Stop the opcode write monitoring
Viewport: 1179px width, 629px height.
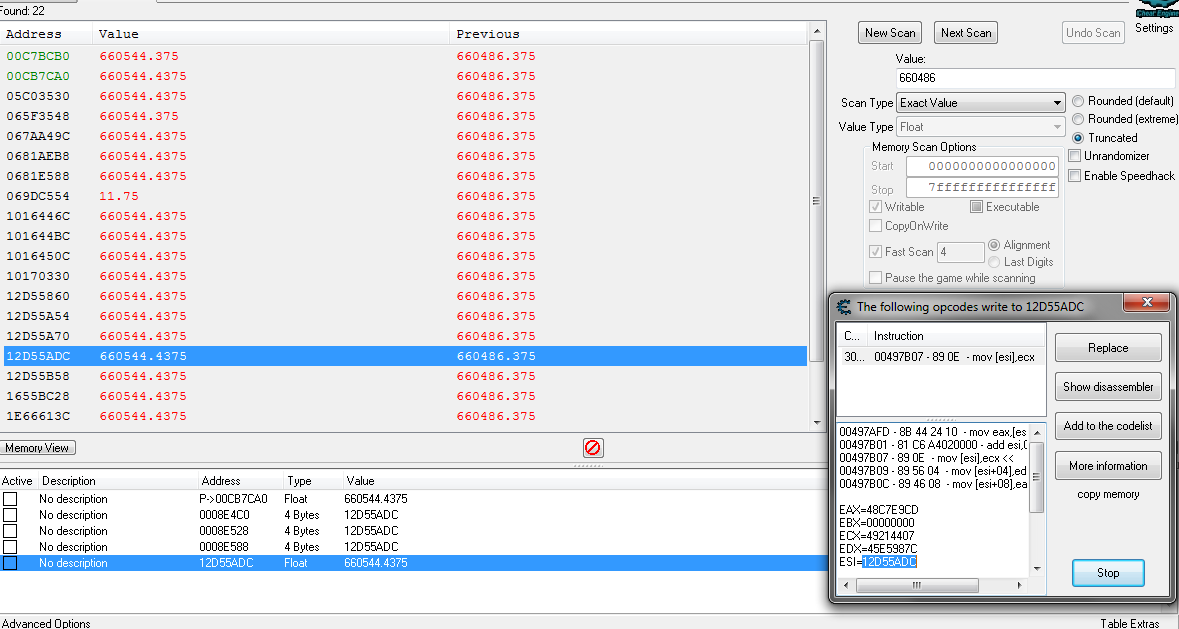tap(1108, 573)
